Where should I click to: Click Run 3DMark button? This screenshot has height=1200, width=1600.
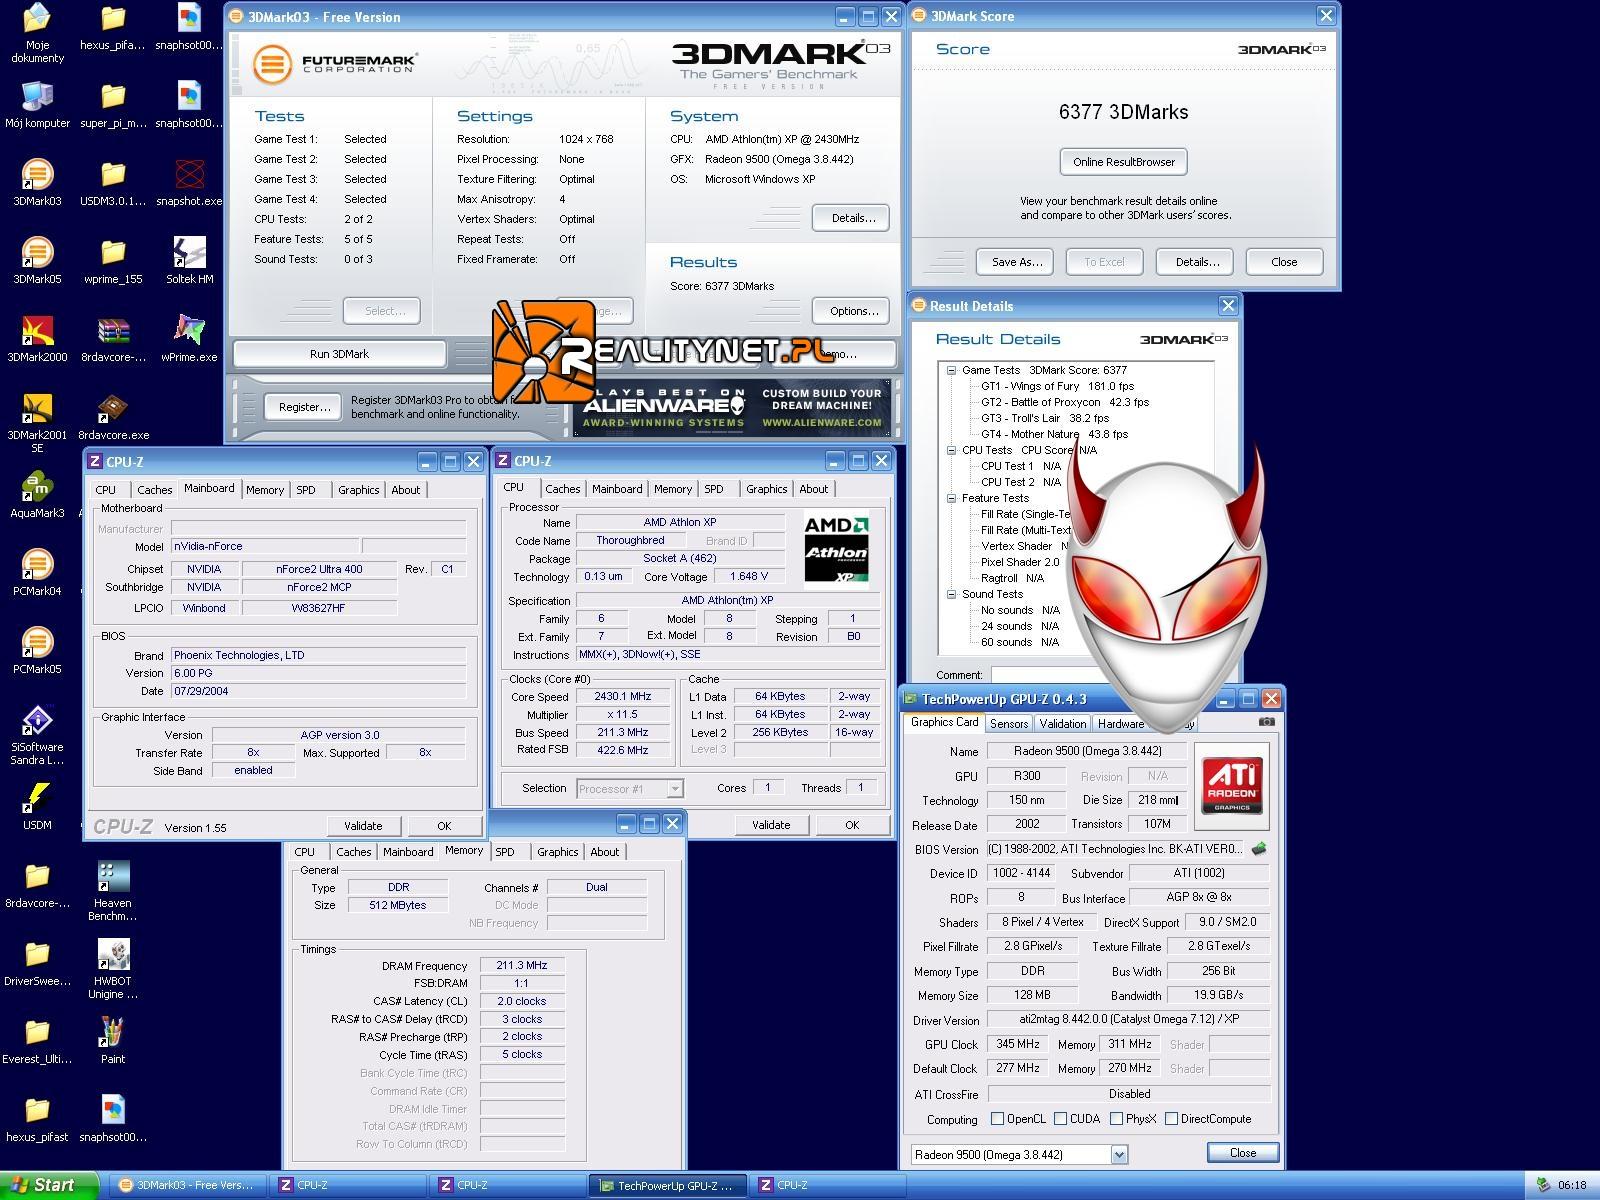[340, 354]
